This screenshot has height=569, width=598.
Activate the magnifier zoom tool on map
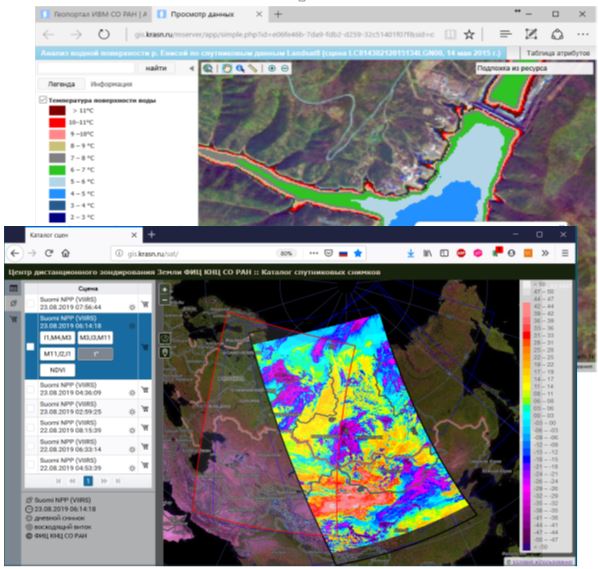(x=240, y=69)
